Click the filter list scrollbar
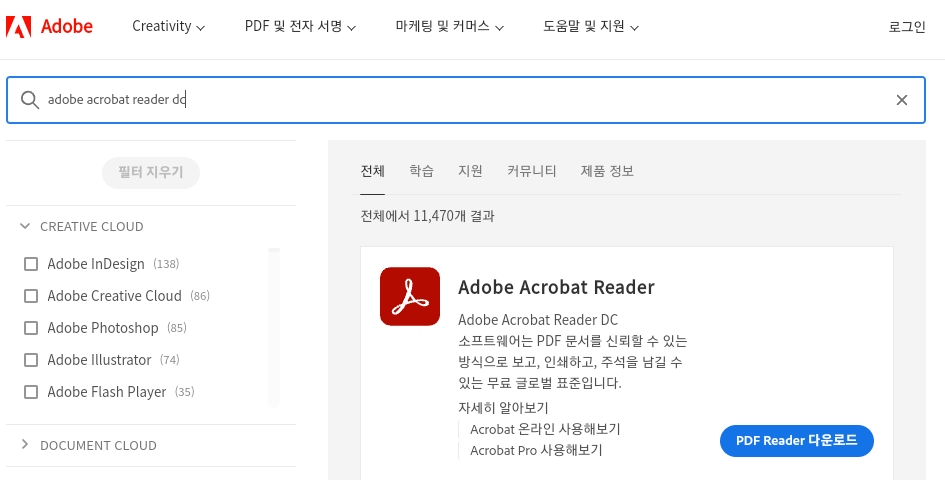 (x=274, y=327)
